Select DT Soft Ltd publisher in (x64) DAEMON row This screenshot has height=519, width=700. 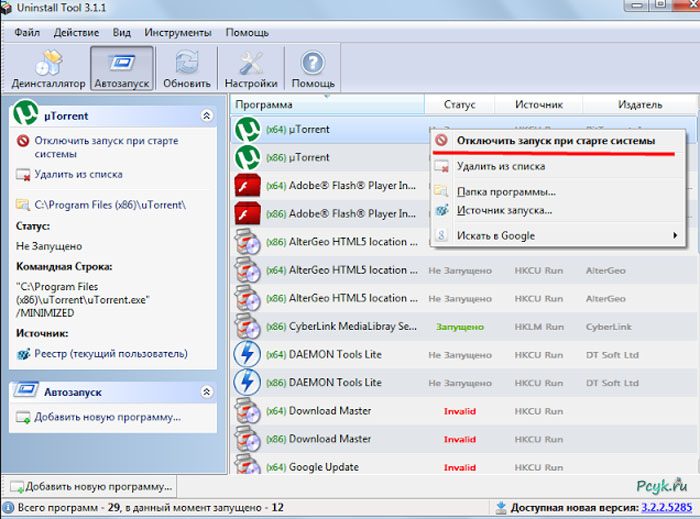612,355
